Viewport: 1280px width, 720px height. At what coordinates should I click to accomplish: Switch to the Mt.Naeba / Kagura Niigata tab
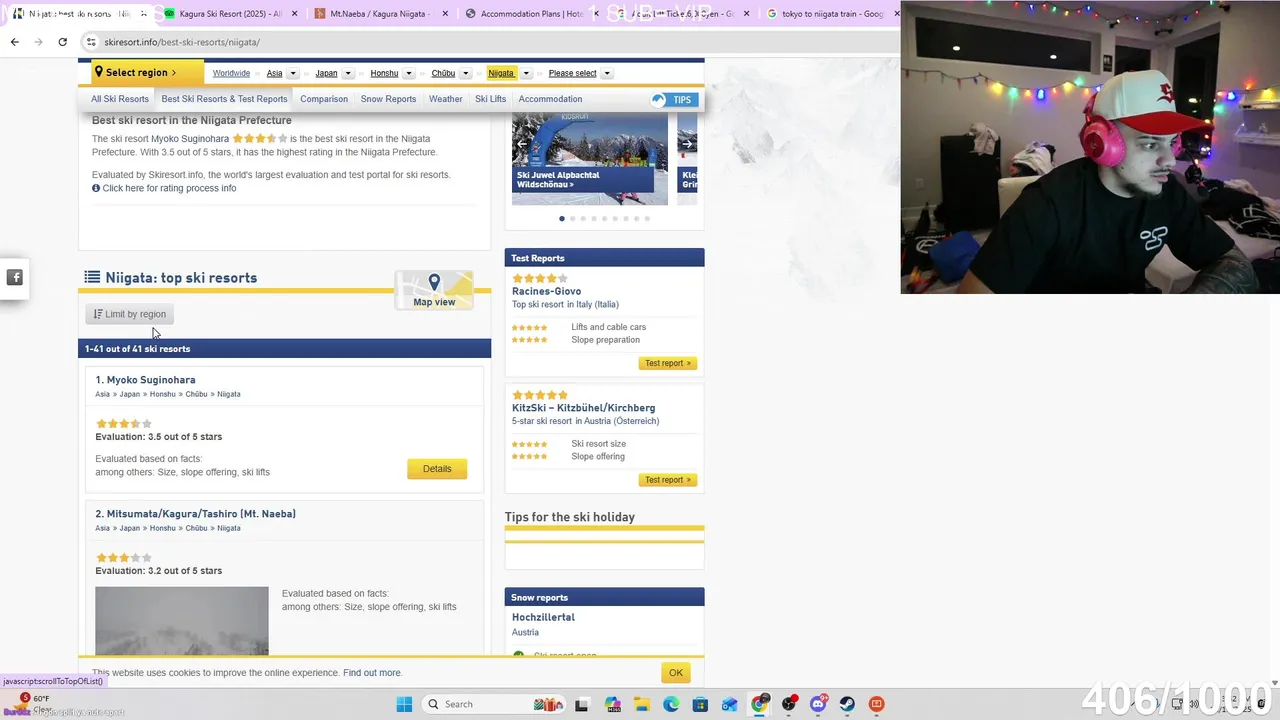[380, 14]
